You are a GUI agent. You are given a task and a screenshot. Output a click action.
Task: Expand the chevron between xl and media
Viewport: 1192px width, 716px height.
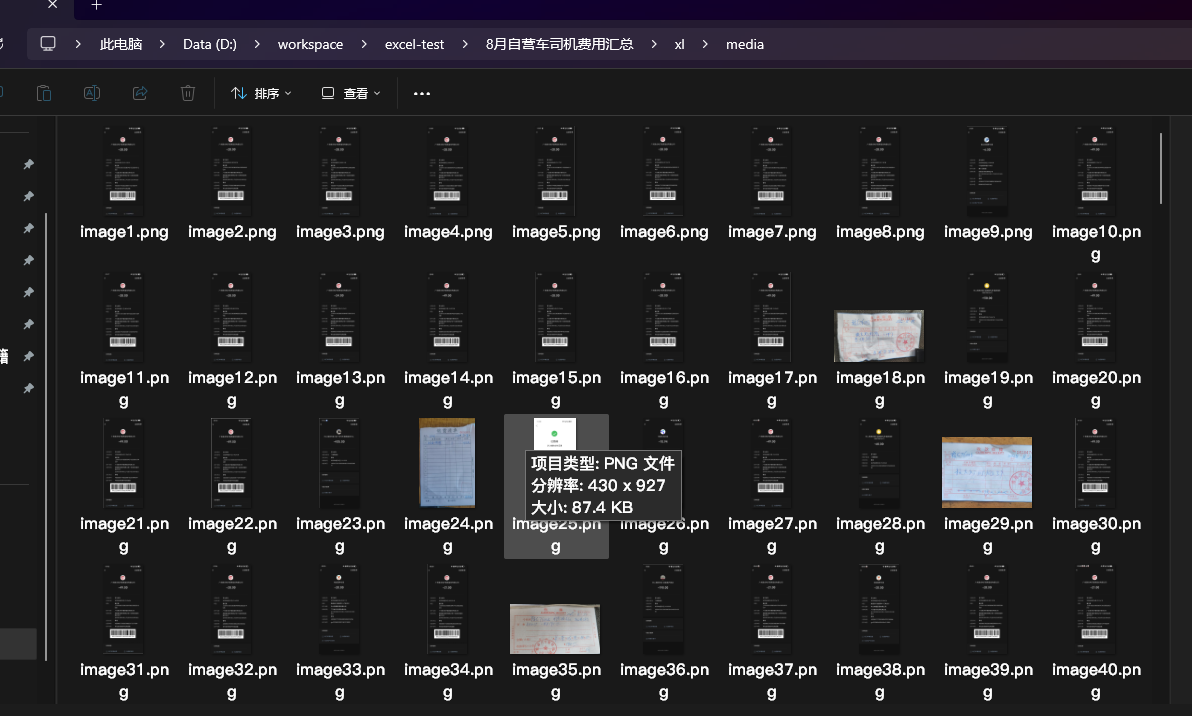[x=705, y=44]
